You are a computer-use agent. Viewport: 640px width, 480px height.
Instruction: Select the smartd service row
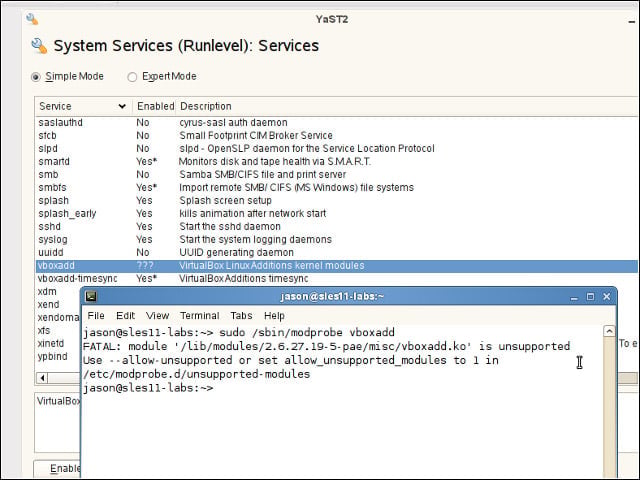[x=337, y=162]
